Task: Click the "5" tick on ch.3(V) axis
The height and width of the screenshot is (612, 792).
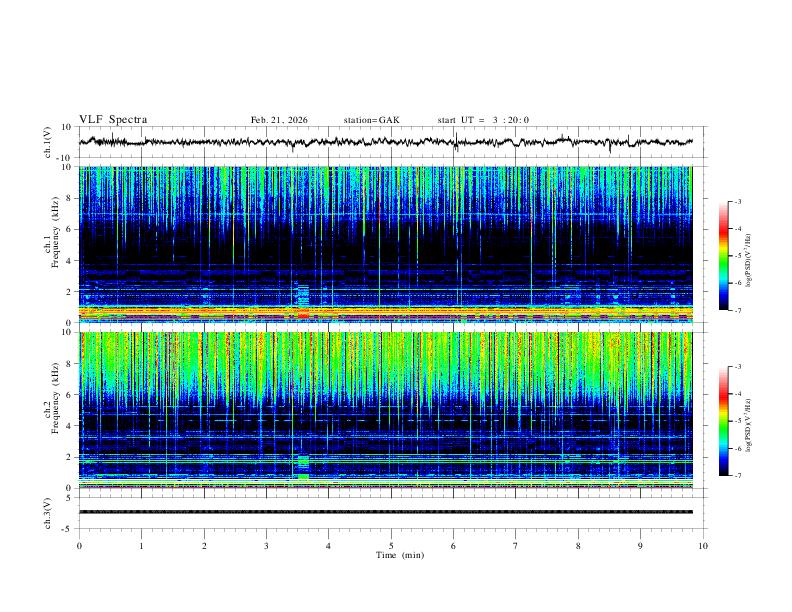Action: pyautogui.click(x=70, y=497)
